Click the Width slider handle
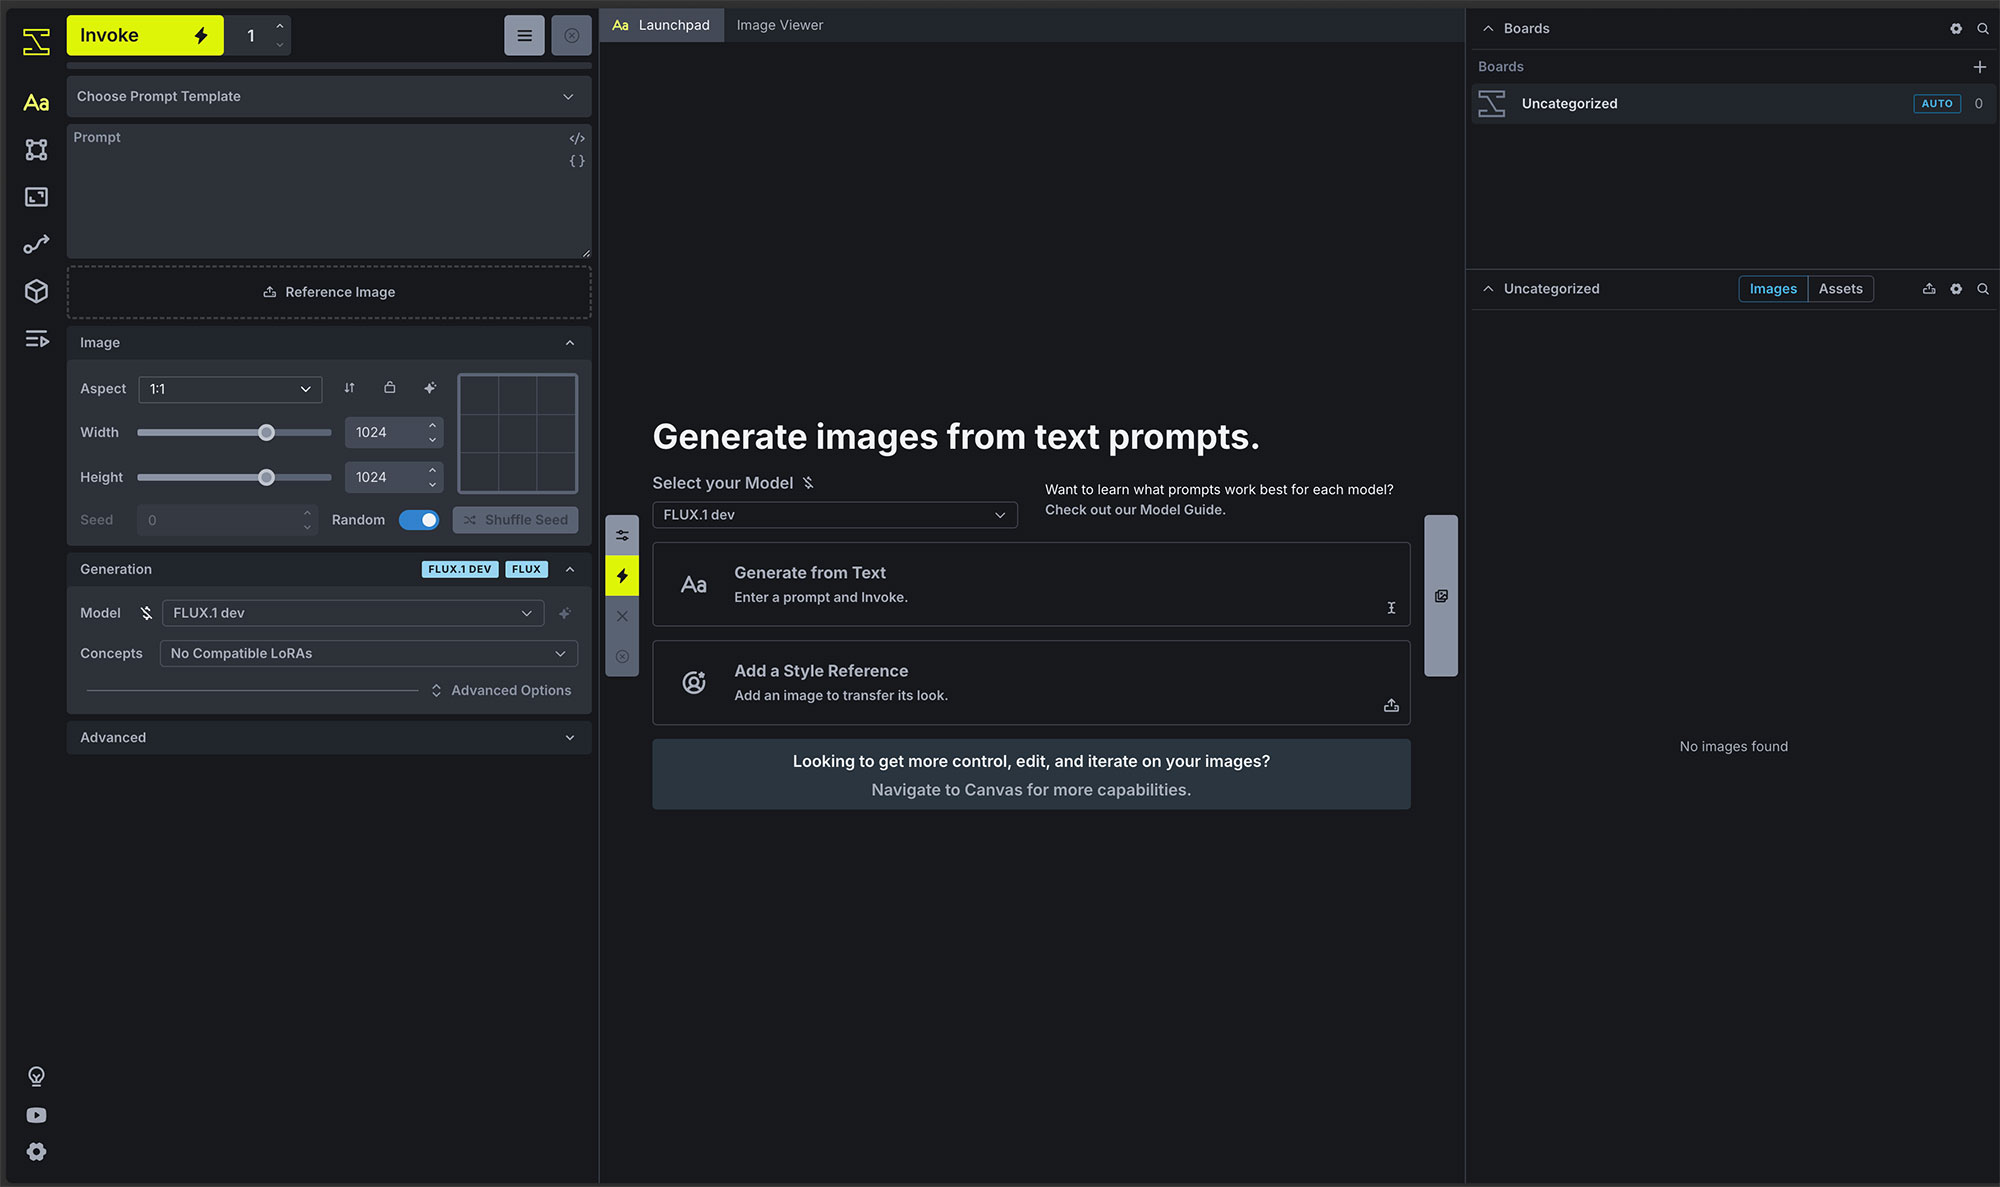This screenshot has height=1187, width=2000. 266,433
